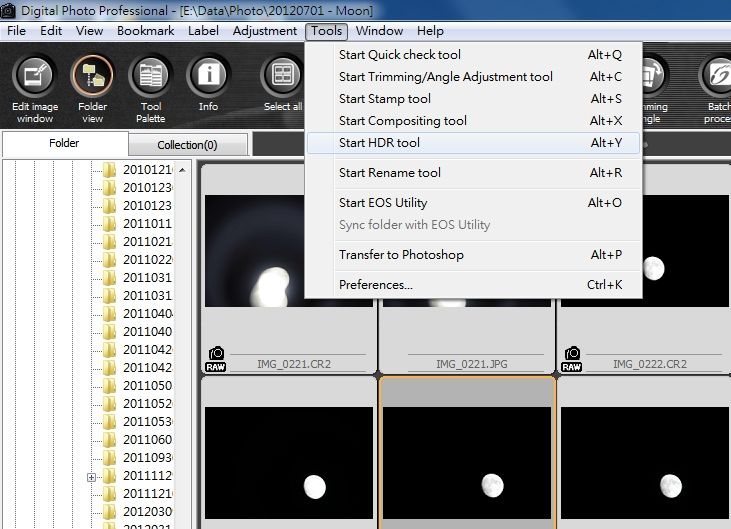Open the Label menu
The width and height of the screenshot is (731, 529).
click(203, 31)
